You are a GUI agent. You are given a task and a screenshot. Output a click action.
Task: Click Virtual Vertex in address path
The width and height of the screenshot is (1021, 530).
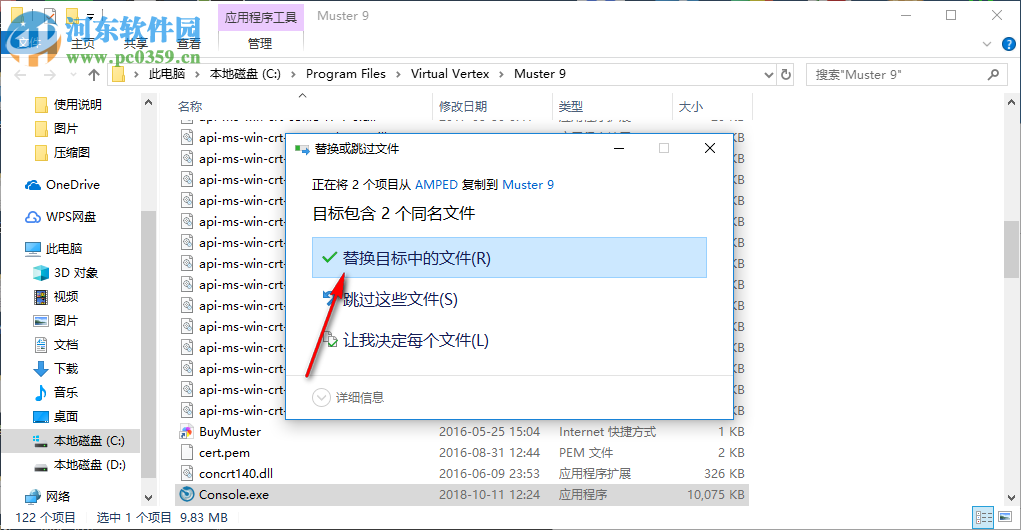click(x=450, y=74)
